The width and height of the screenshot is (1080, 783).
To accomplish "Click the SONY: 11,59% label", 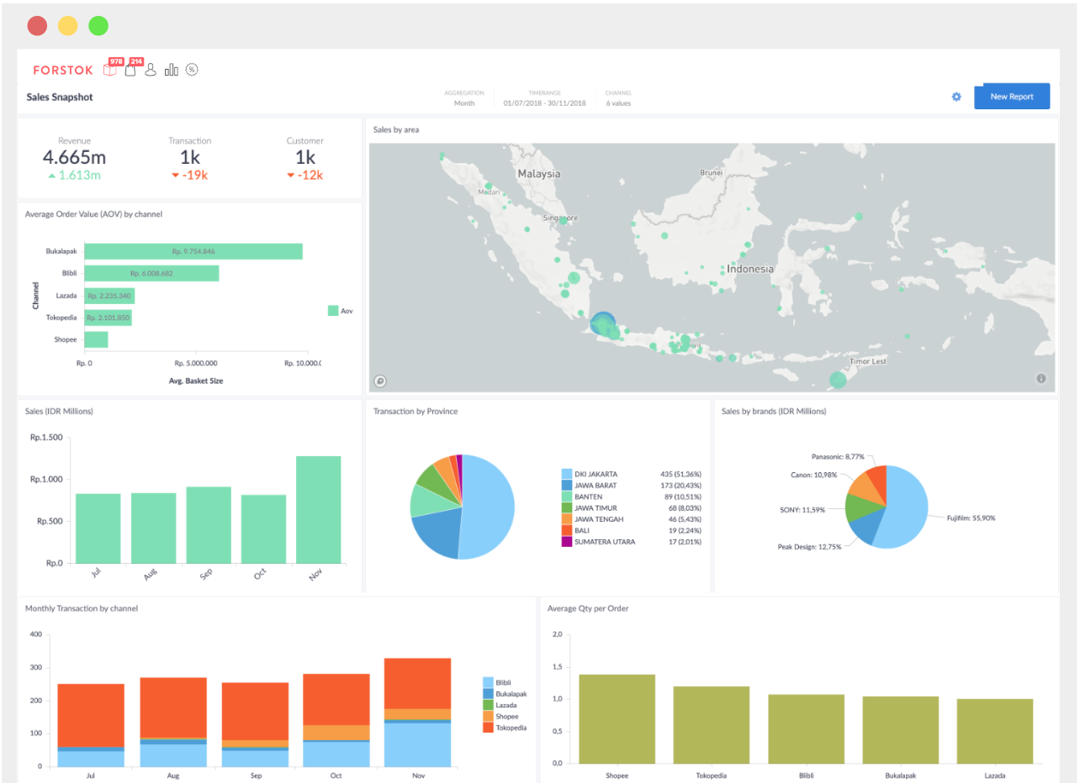I will [802, 510].
